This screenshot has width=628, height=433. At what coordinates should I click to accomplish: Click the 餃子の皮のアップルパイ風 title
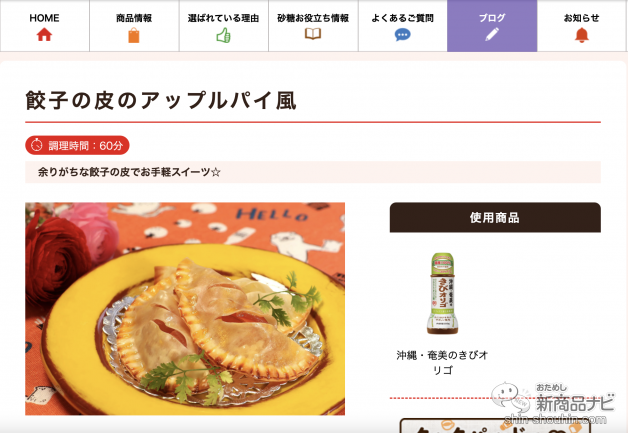click(161, 100)
